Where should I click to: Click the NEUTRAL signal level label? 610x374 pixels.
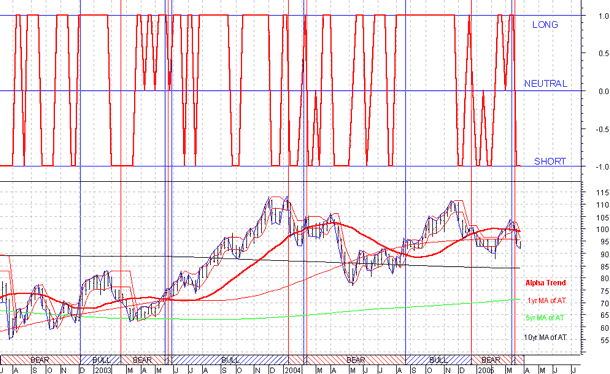pyautogui.click(x=545, y=84)
